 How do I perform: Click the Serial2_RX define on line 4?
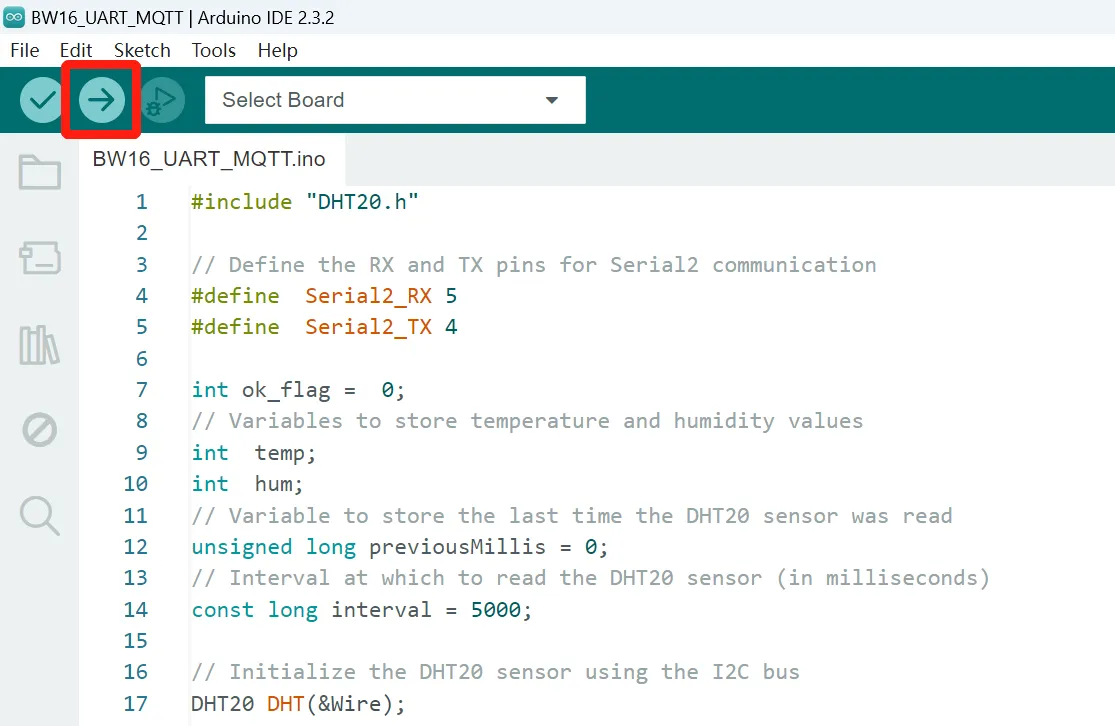368,296
